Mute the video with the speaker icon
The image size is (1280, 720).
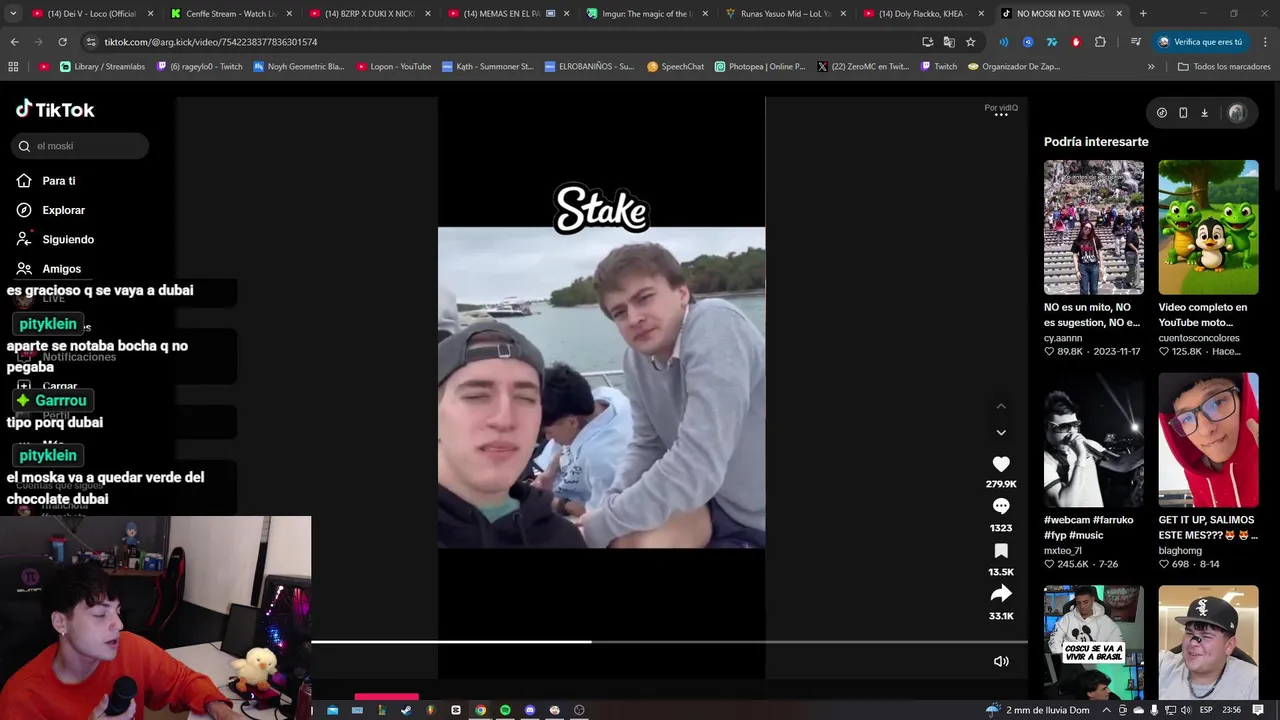pyautogui.click(x=1001, y=661)
